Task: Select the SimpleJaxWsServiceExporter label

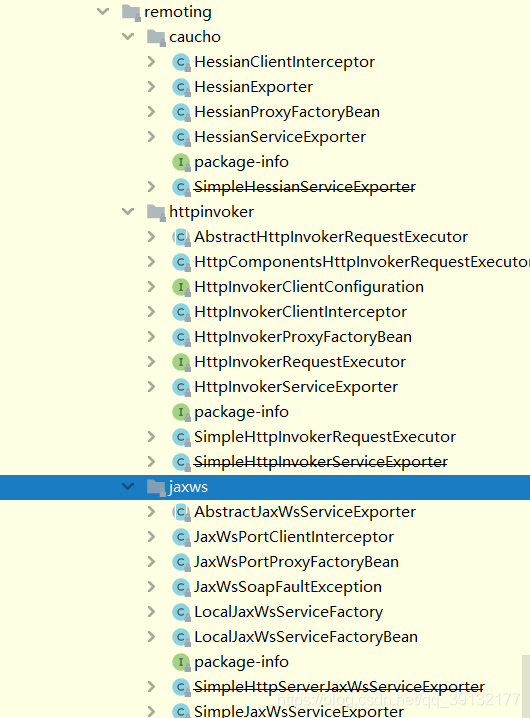Action: (299, 711)
